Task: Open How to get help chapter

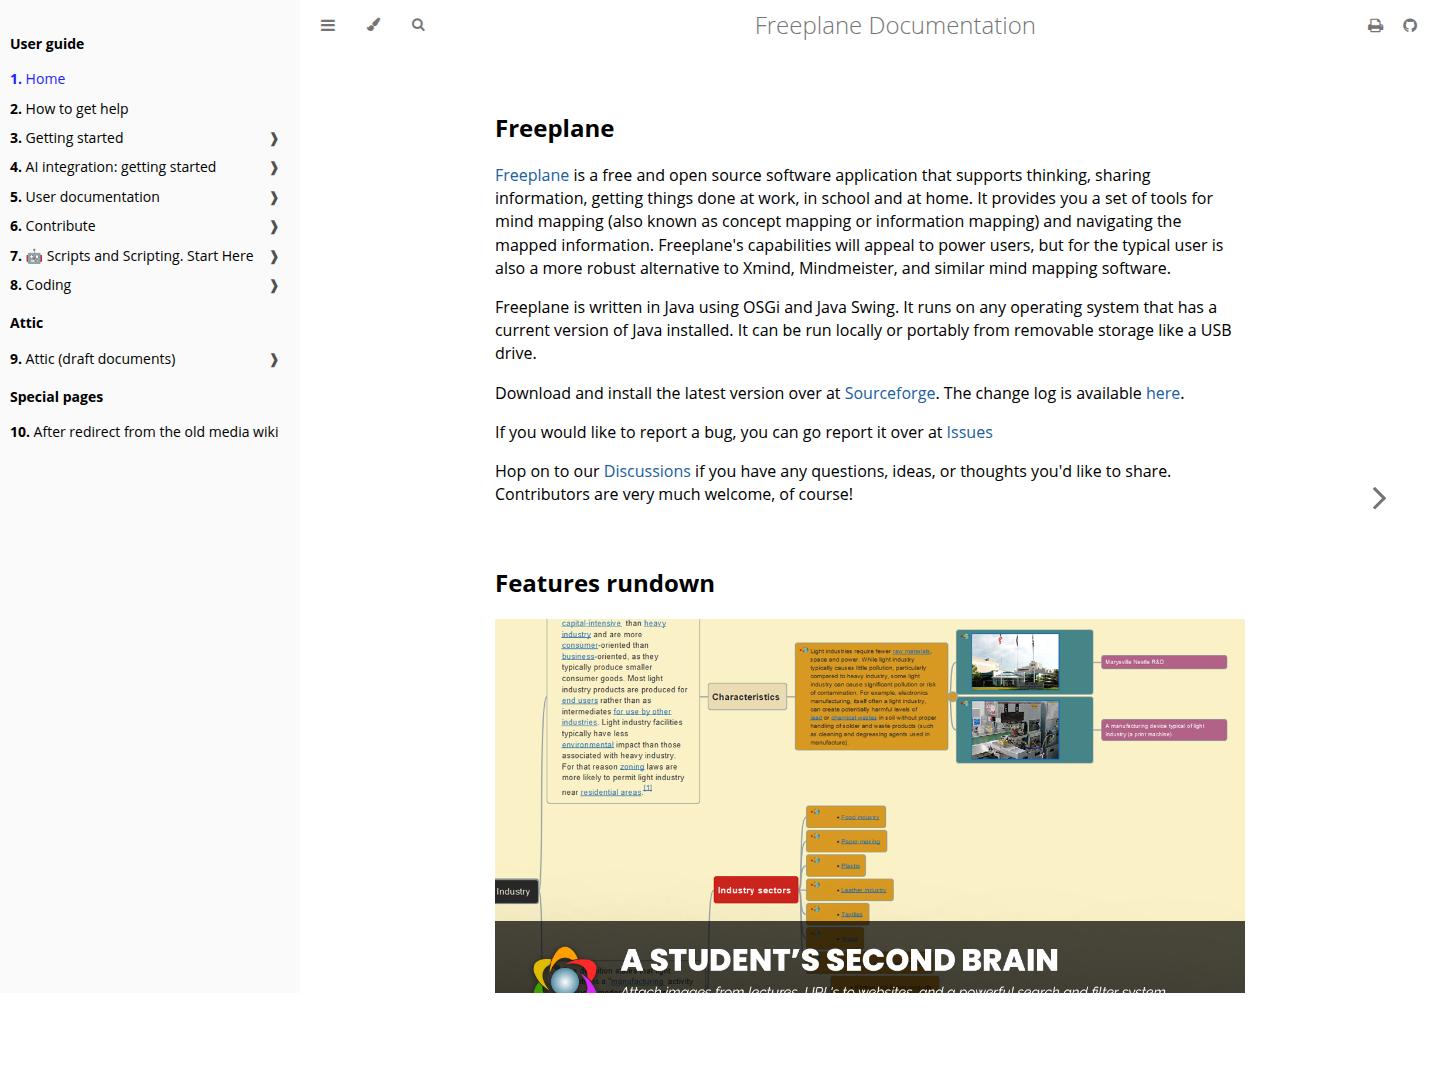Action: 69,109
